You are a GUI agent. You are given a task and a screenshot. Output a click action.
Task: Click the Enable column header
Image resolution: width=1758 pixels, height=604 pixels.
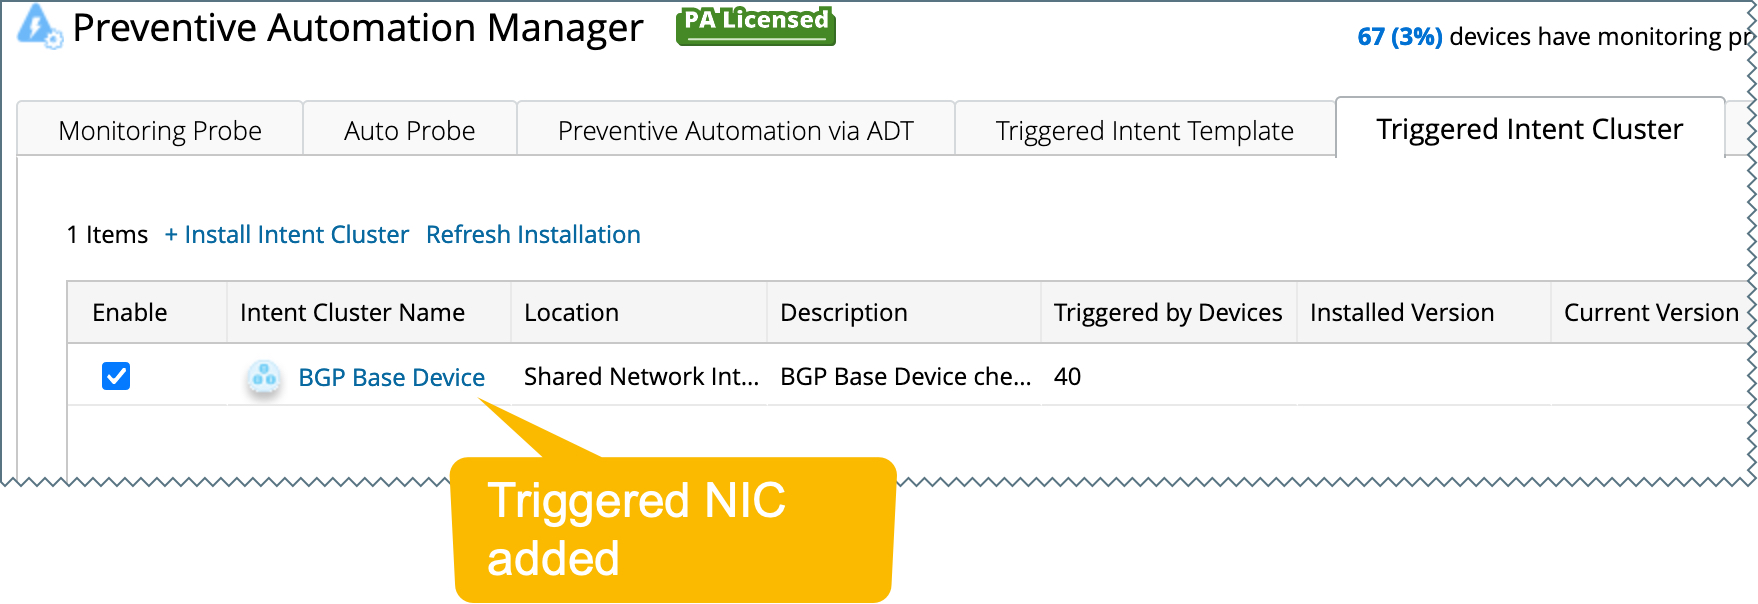[130, 313]
